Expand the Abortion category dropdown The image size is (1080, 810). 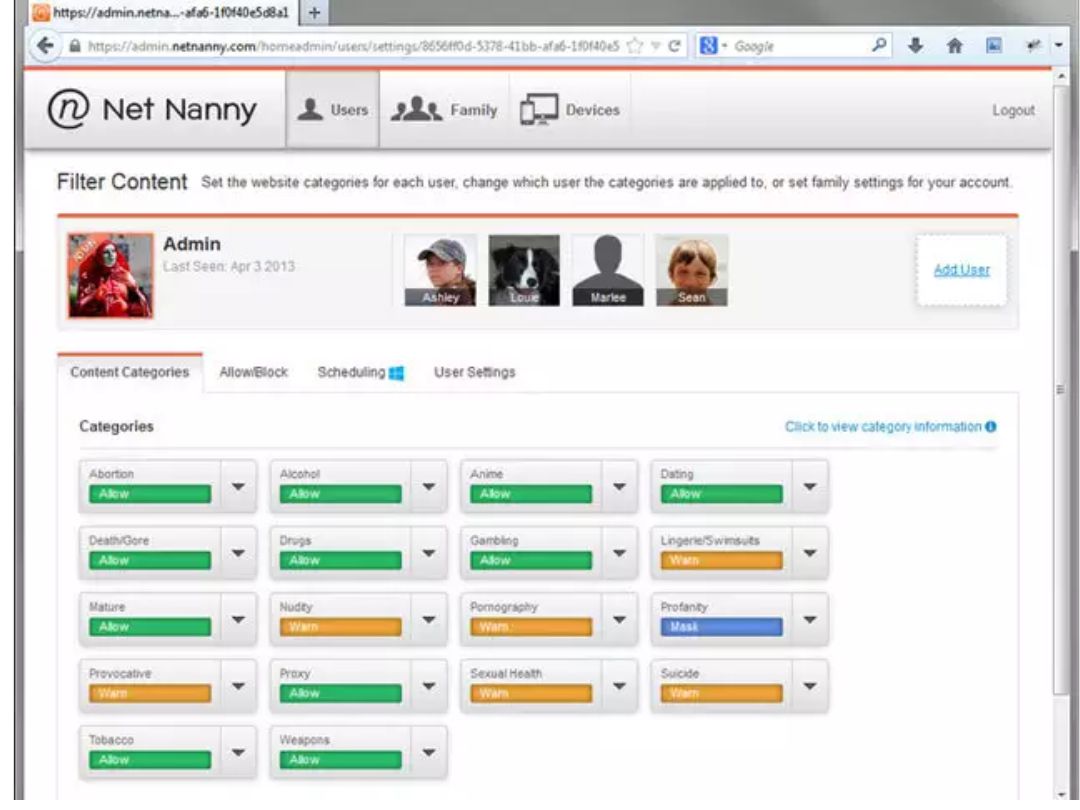pyautogui.click(x=238, y=487)
